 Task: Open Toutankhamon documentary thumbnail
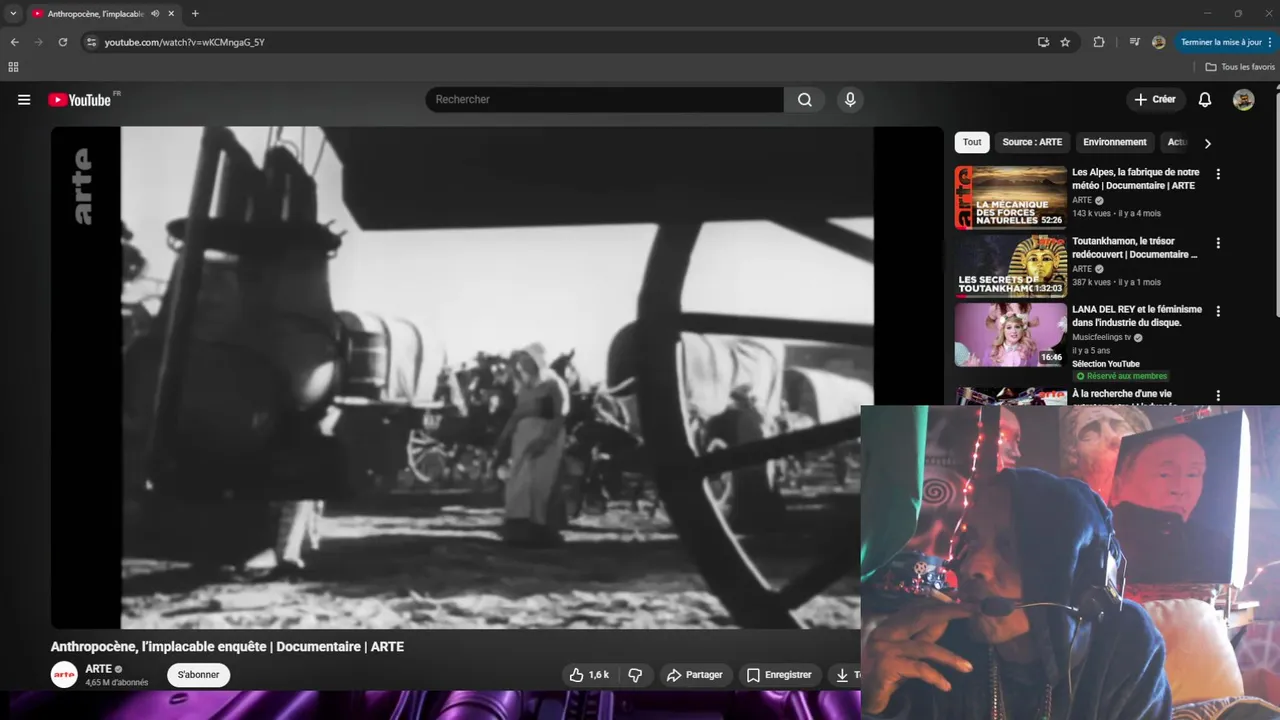tap(1010, 266)
